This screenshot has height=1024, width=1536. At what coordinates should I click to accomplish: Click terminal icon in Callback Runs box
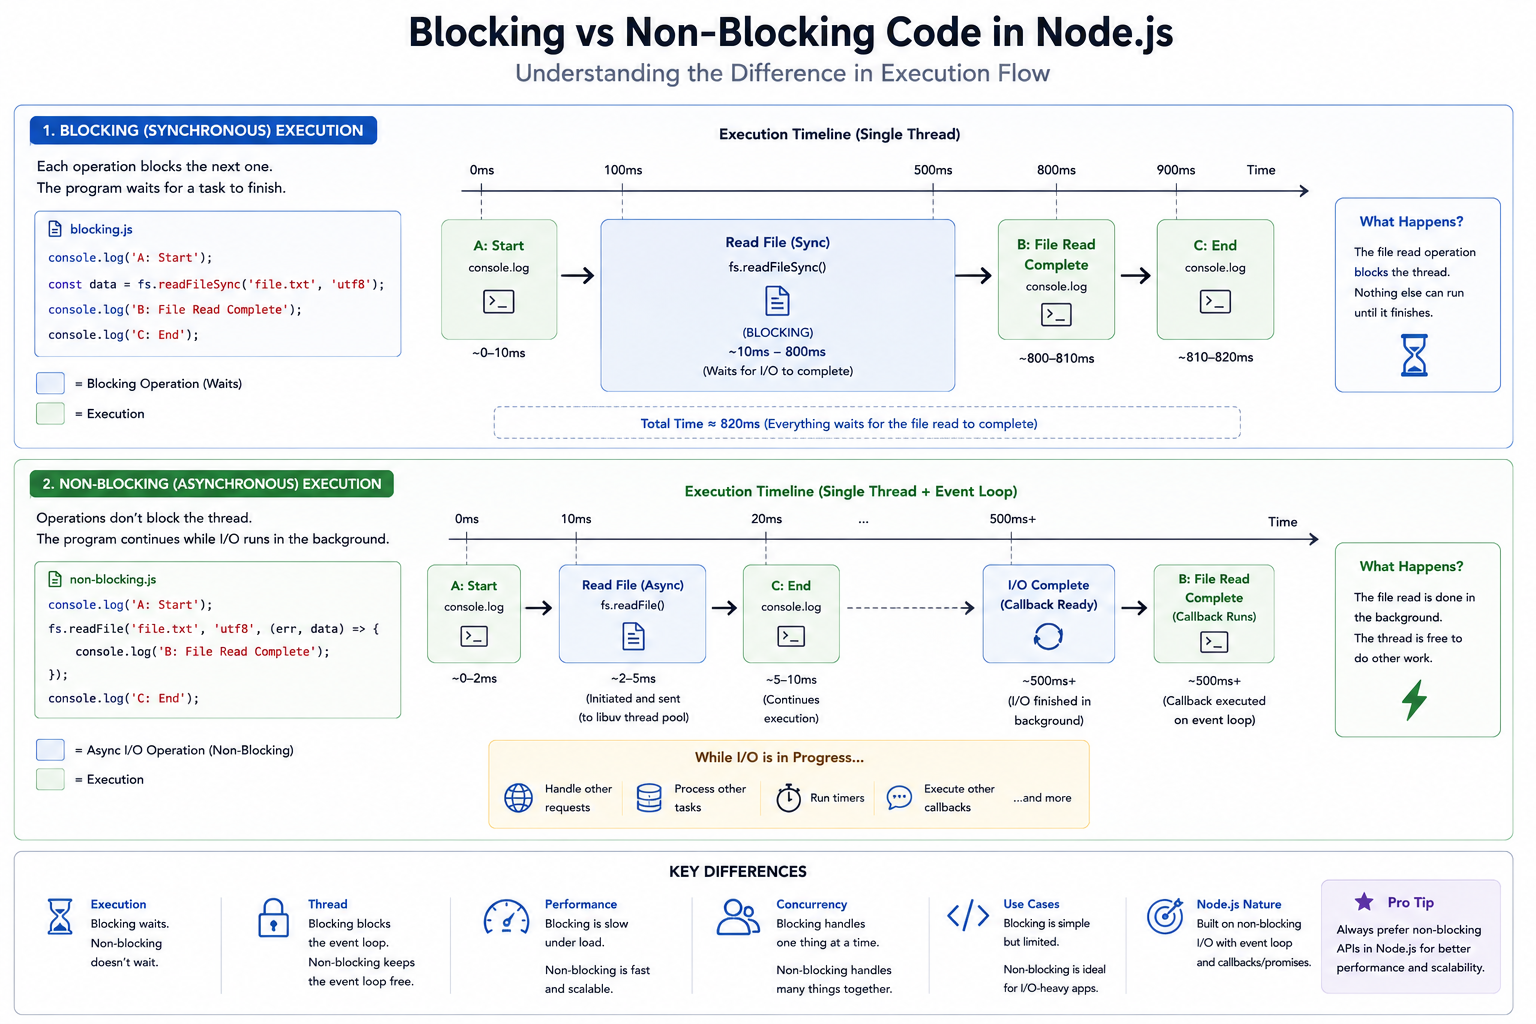(1214, 642)
